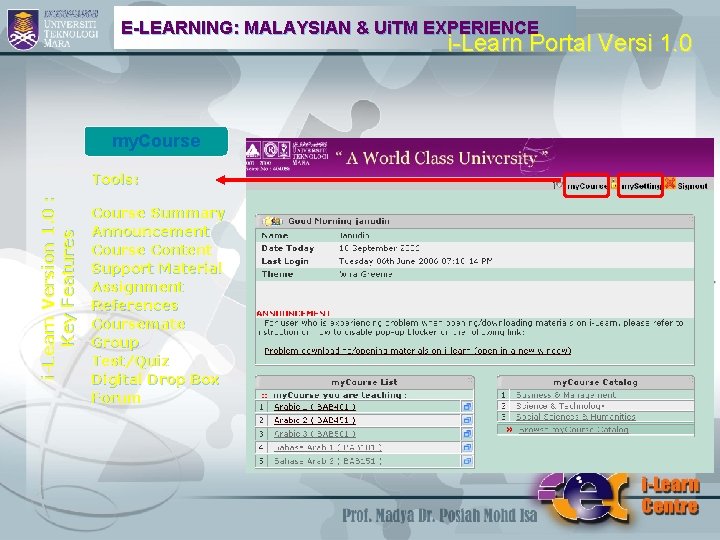
Task: Open Social Sciences & Humanities catalog link
Action: [575, 417]
